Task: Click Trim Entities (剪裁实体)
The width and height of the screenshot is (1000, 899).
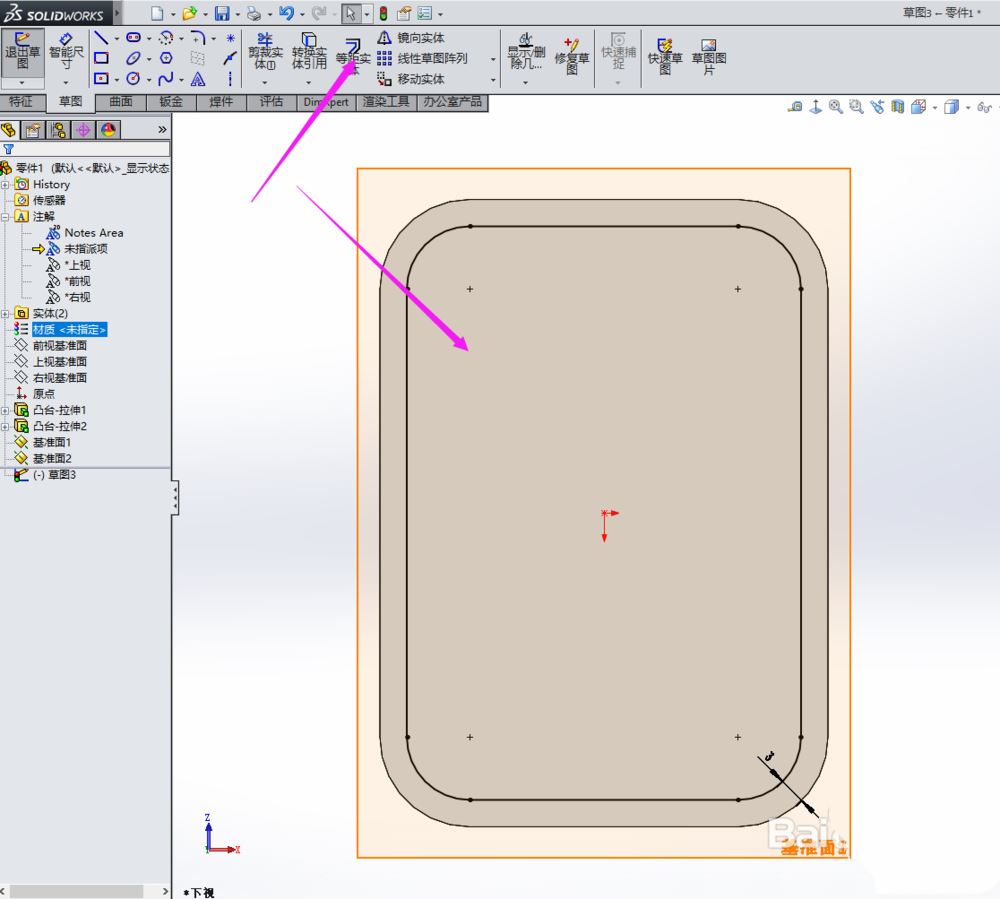Action: (x=265, y=51)
